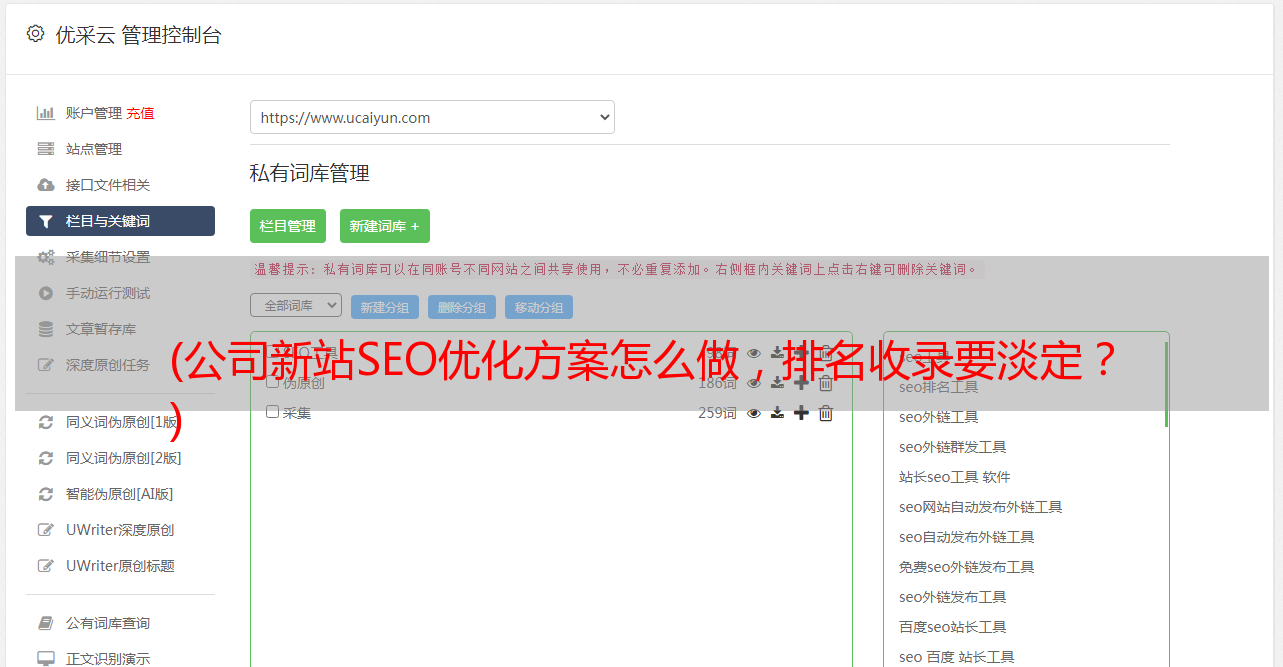Screen dimensions: 1283x667
Task: Click the book icon of 公有词库查询
Action: 46,623
